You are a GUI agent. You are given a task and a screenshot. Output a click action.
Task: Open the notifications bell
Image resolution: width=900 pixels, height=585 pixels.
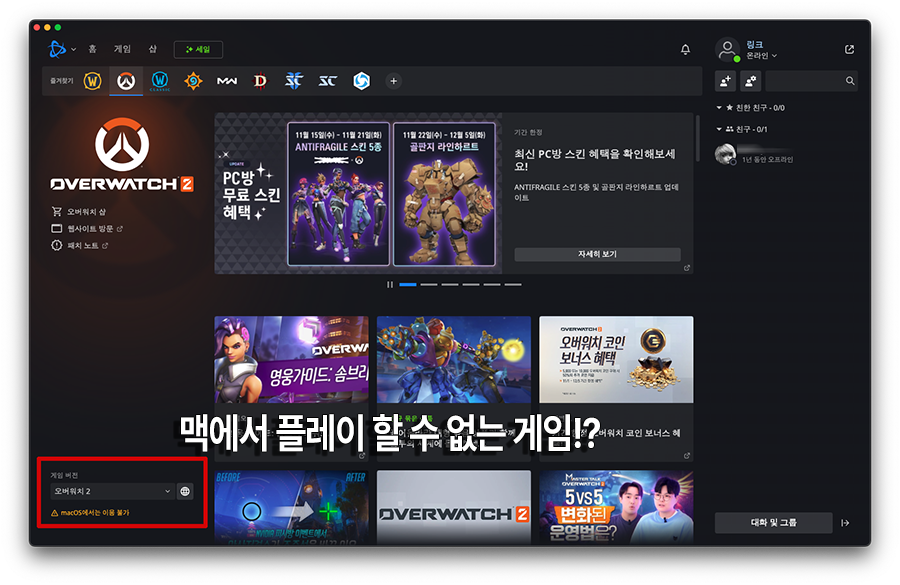pyautogui.click(x=685, y=50)
